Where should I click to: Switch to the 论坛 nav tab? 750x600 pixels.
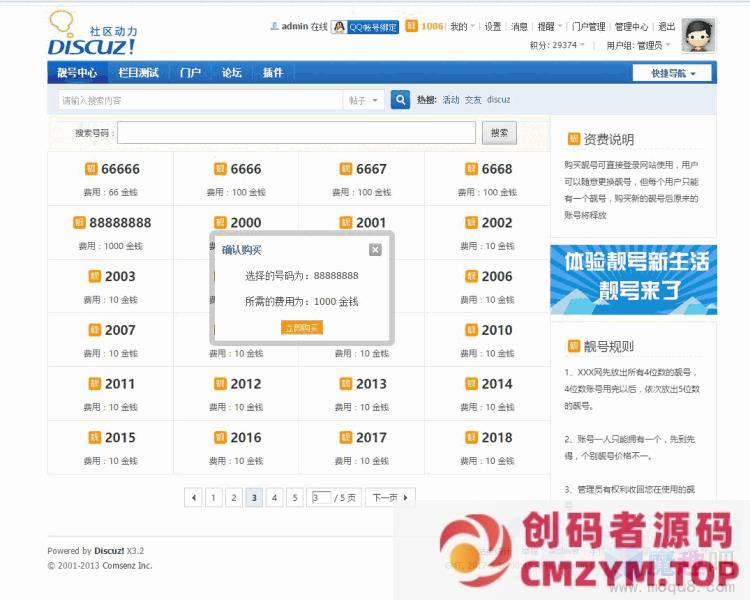click(x=231, y=73)
